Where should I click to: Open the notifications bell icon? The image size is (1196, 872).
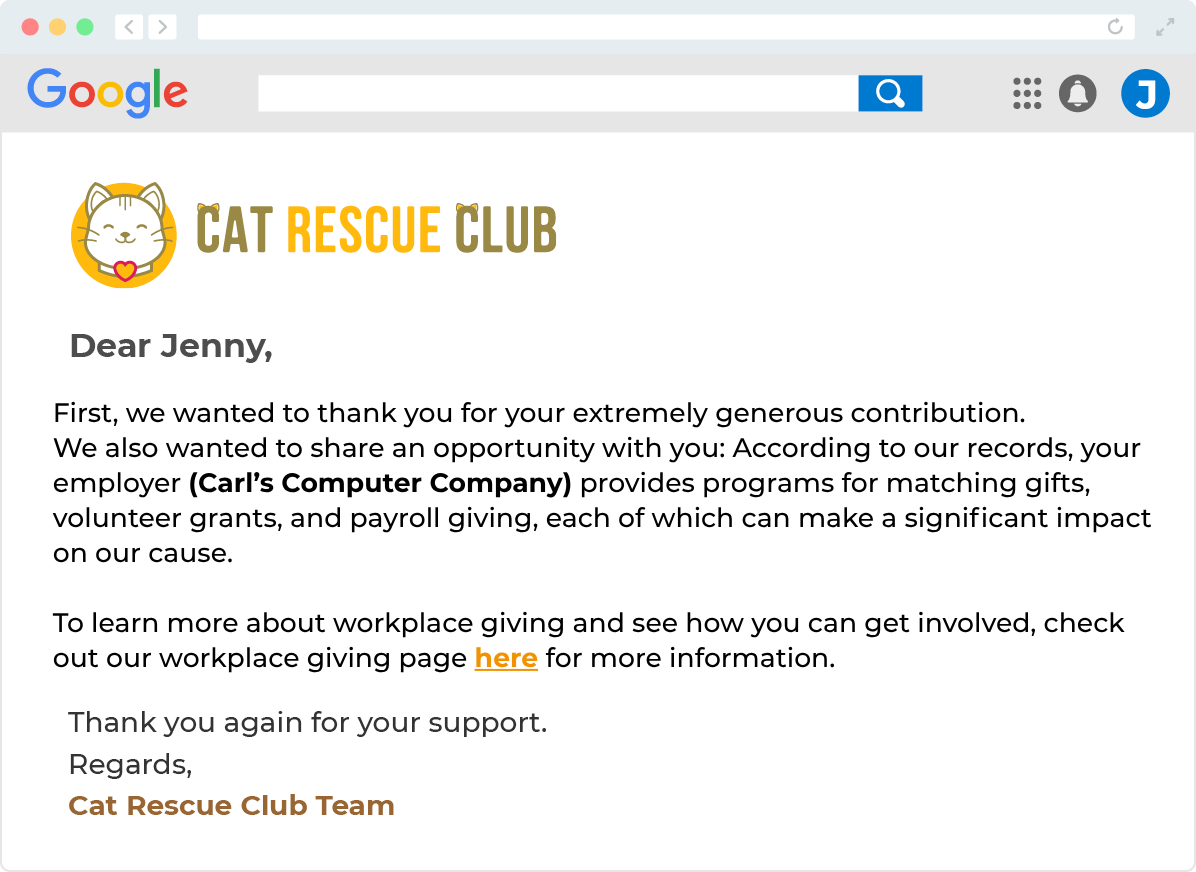[x=1077, y=93]
